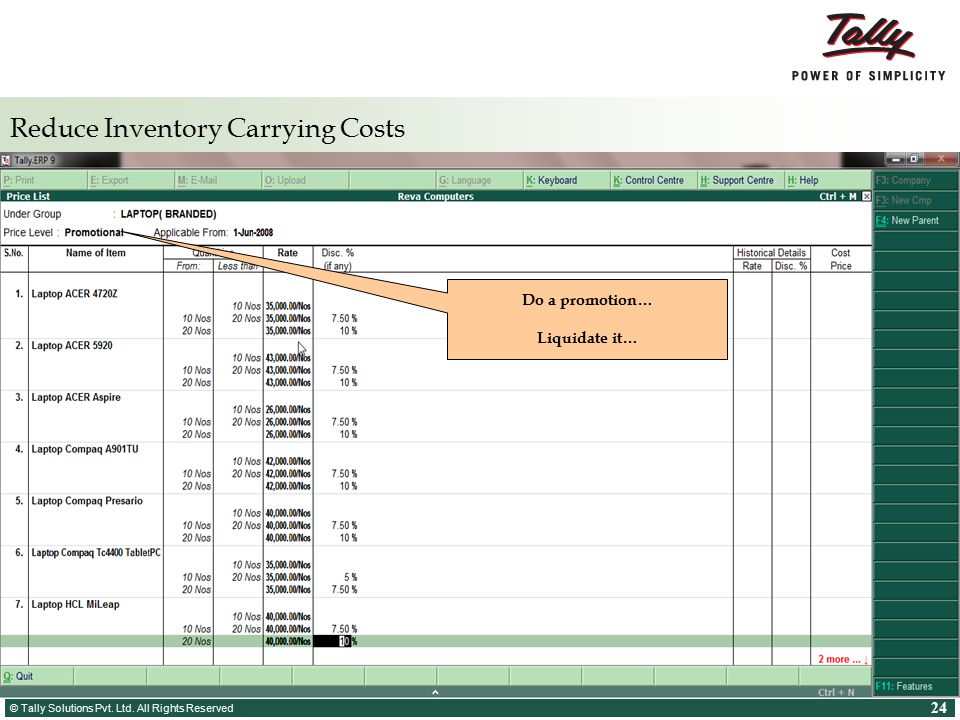Click 5 % discount for Compaq Tc4400

click(351, 577)
